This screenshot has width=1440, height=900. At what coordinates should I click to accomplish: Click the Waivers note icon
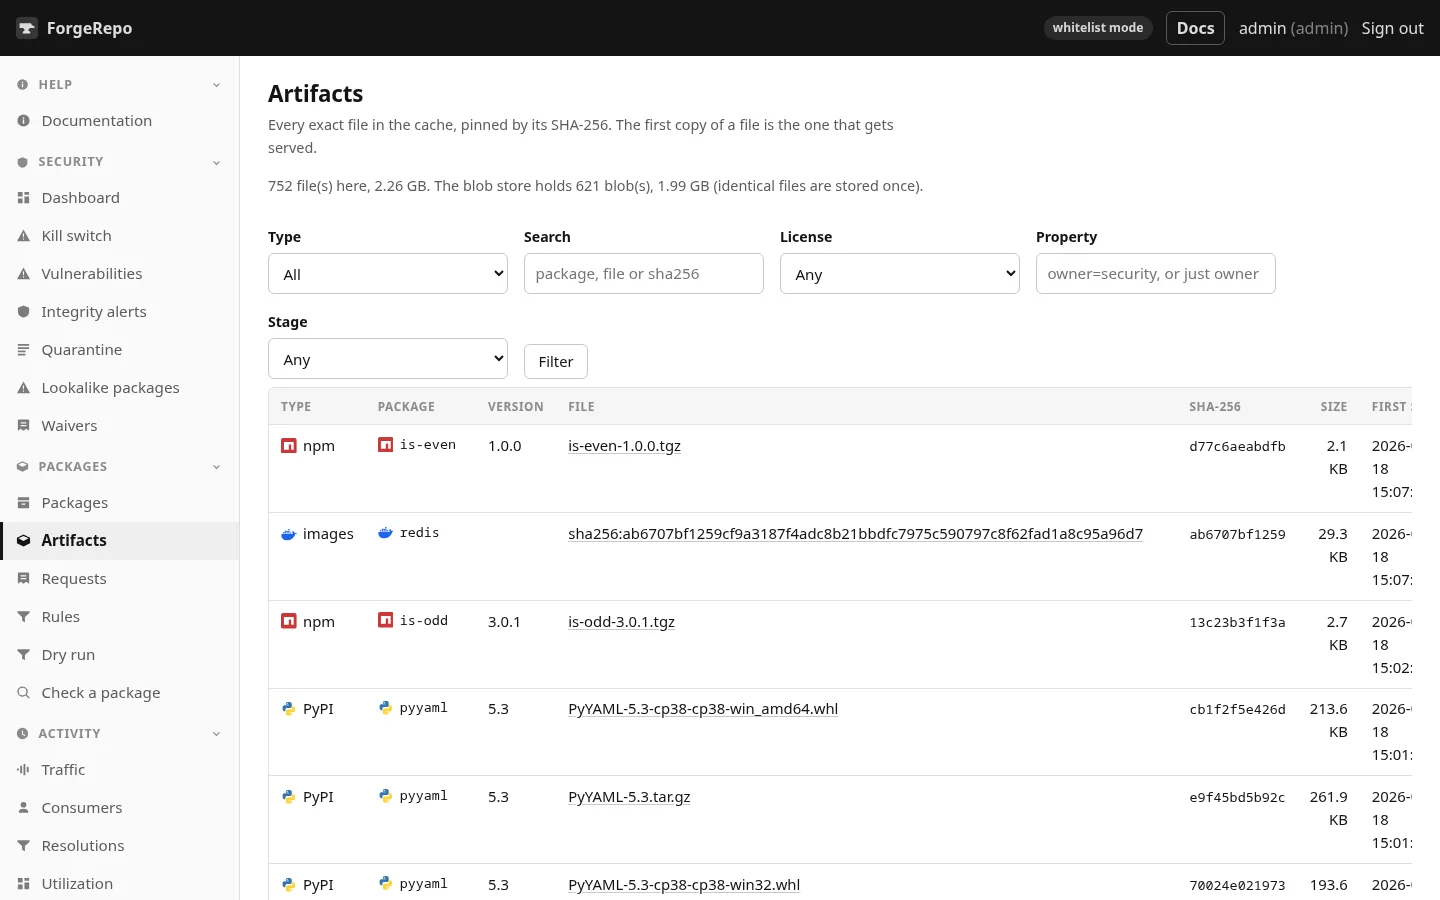click(x=23, y=426)
